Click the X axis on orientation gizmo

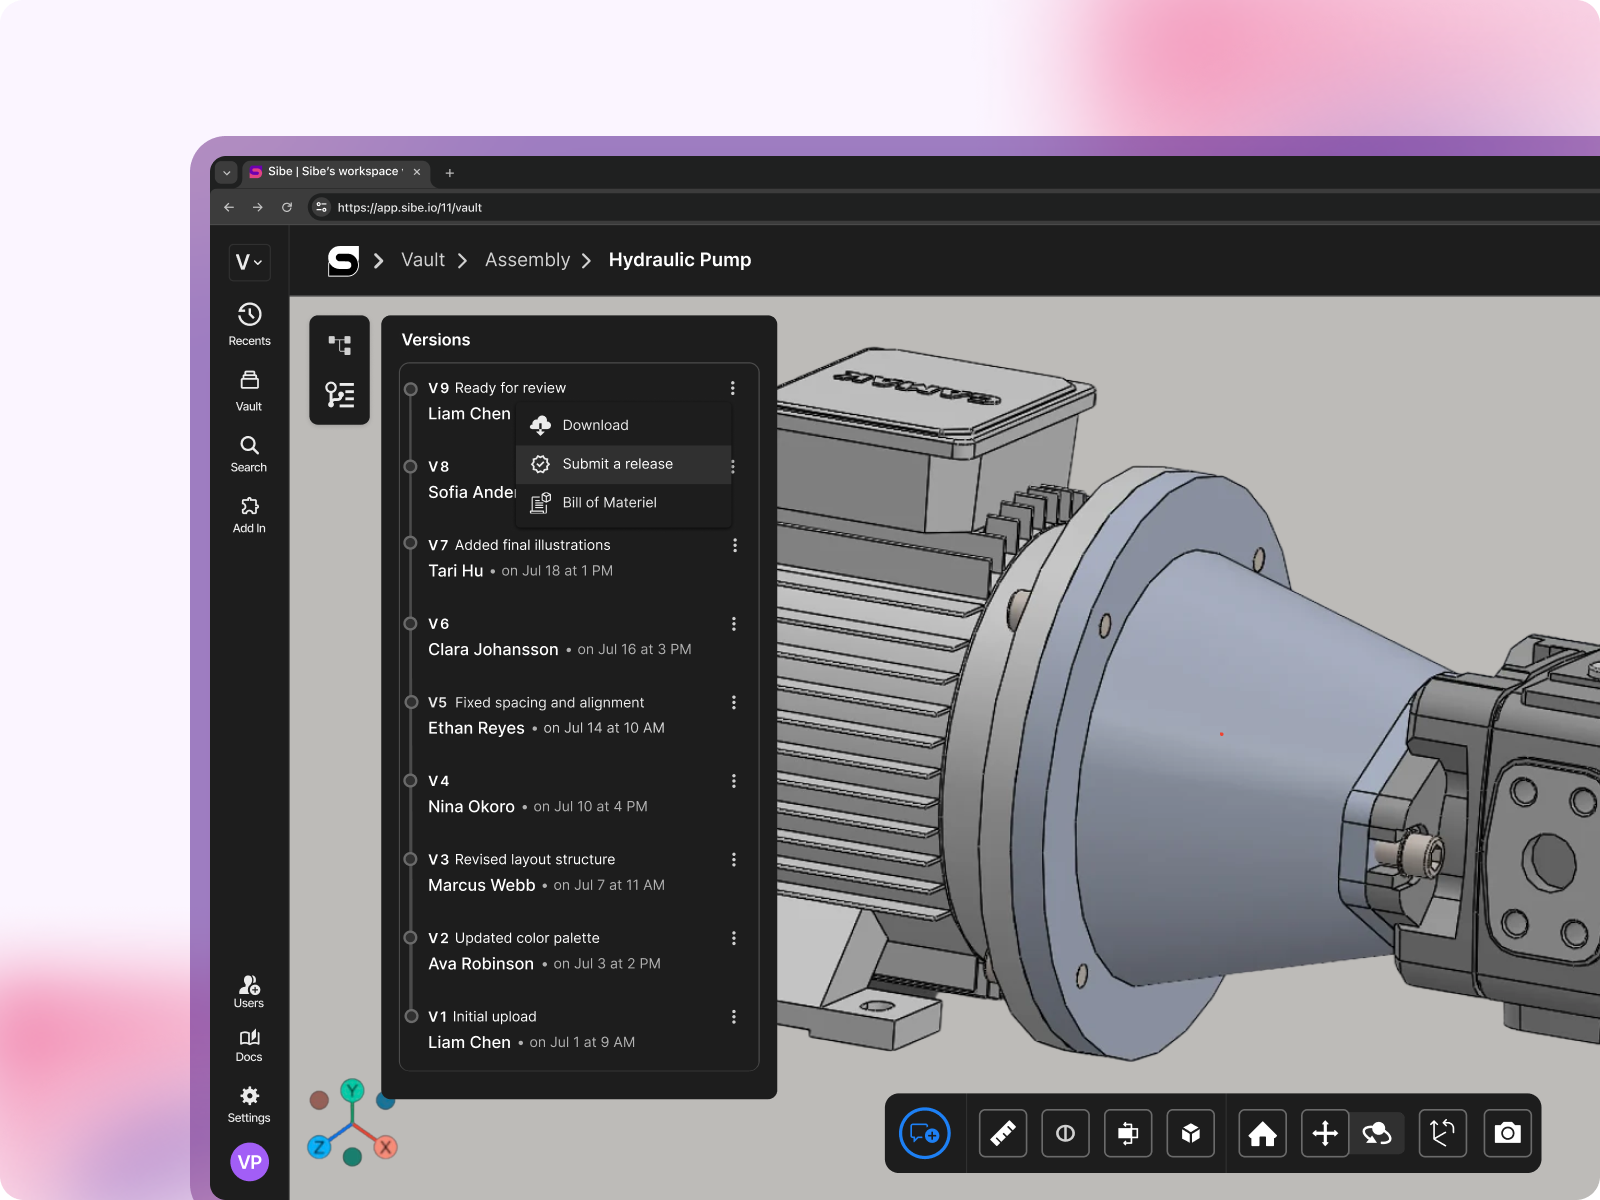pyautogui.click(x=385, y=1147)
